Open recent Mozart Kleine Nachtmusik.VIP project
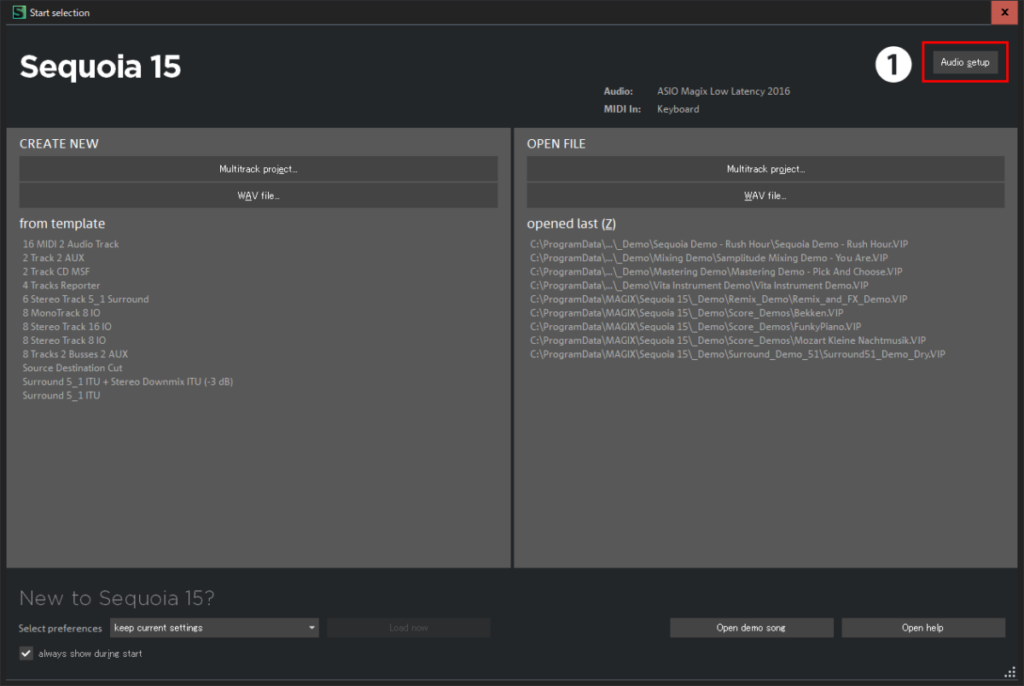 pyautogui.click(x=727, y=341)
